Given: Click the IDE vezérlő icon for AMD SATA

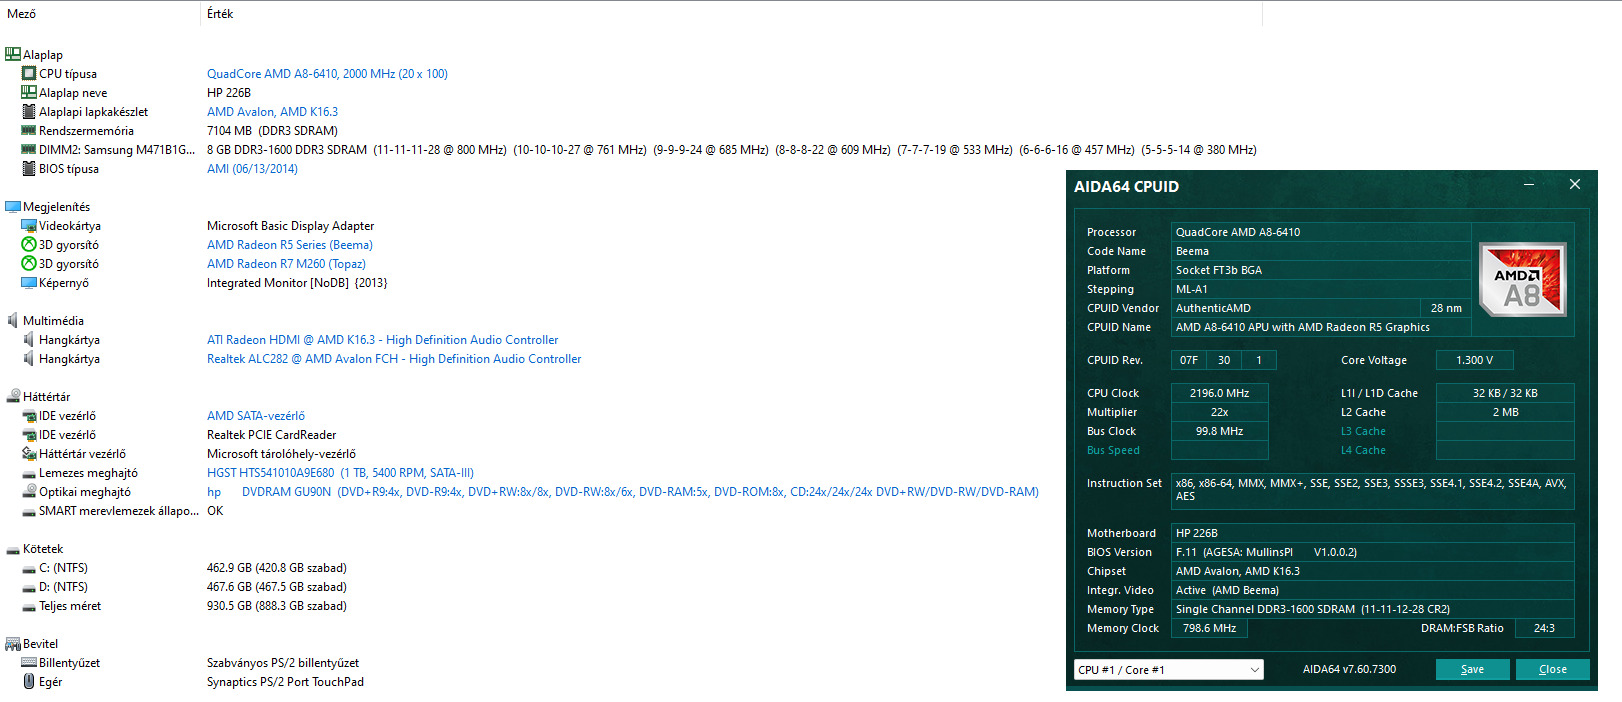Looking at the screenshot, I should (x=29, y=415).
